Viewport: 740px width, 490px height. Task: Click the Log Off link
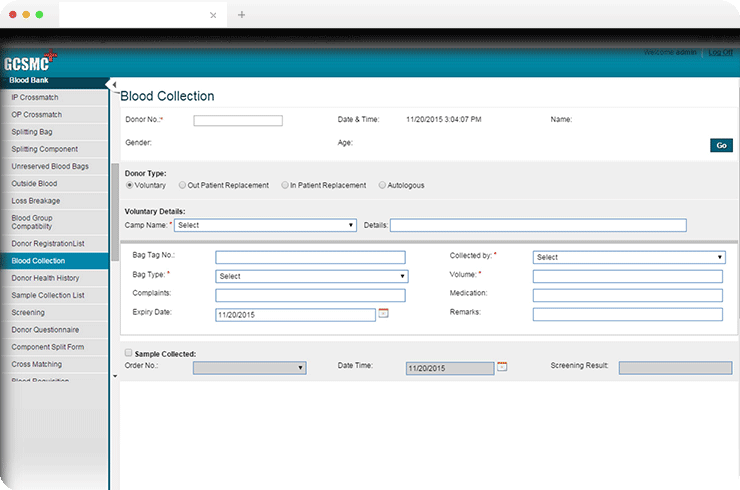[x=720, y=52]
